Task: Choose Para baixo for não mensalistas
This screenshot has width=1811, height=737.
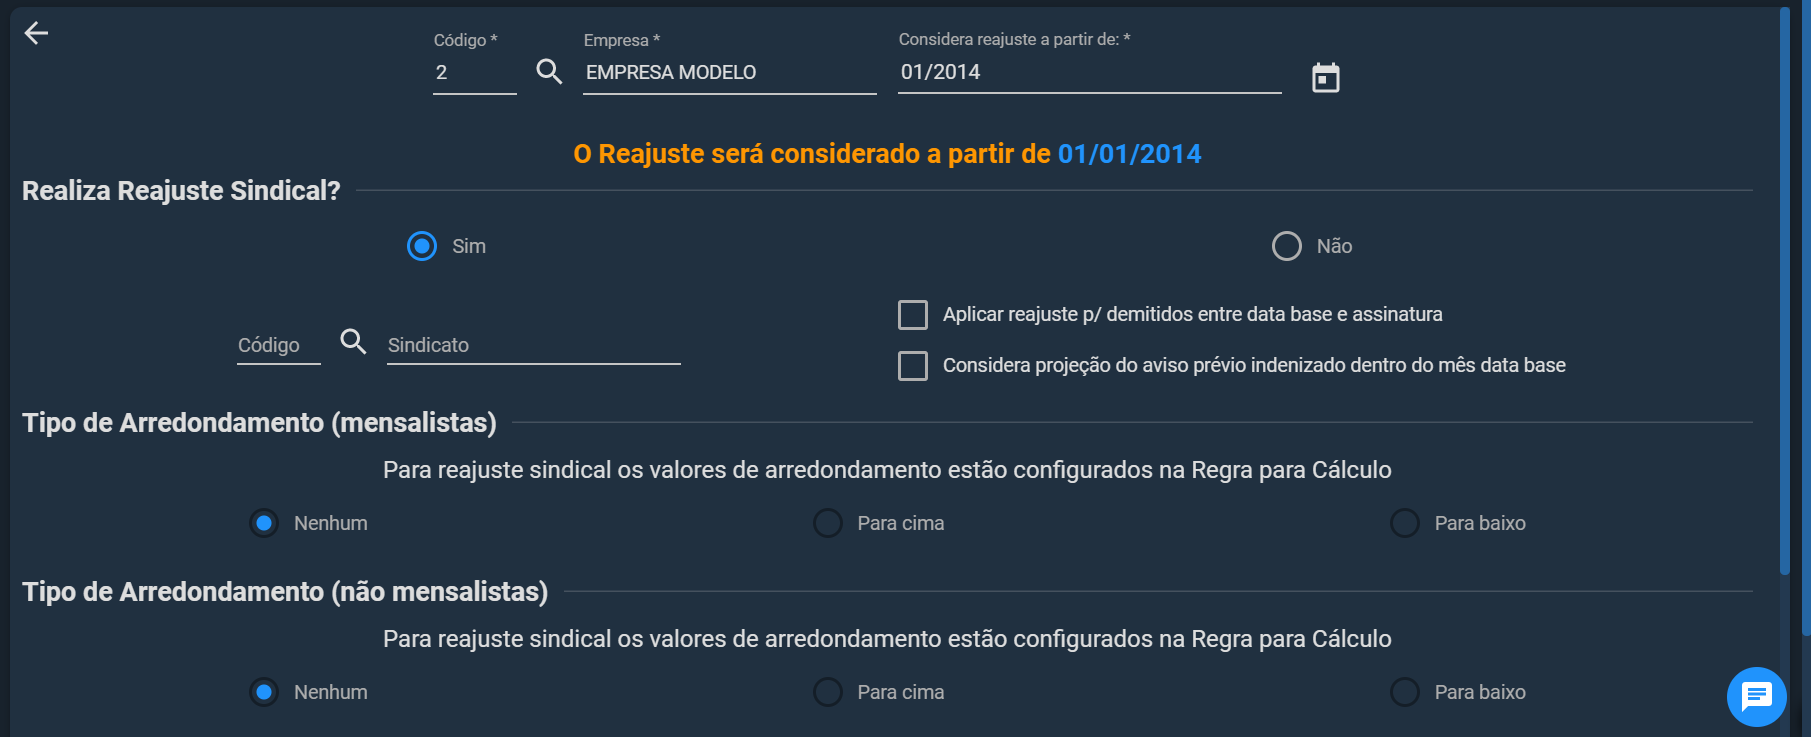Action: (x=1405, y=692)
